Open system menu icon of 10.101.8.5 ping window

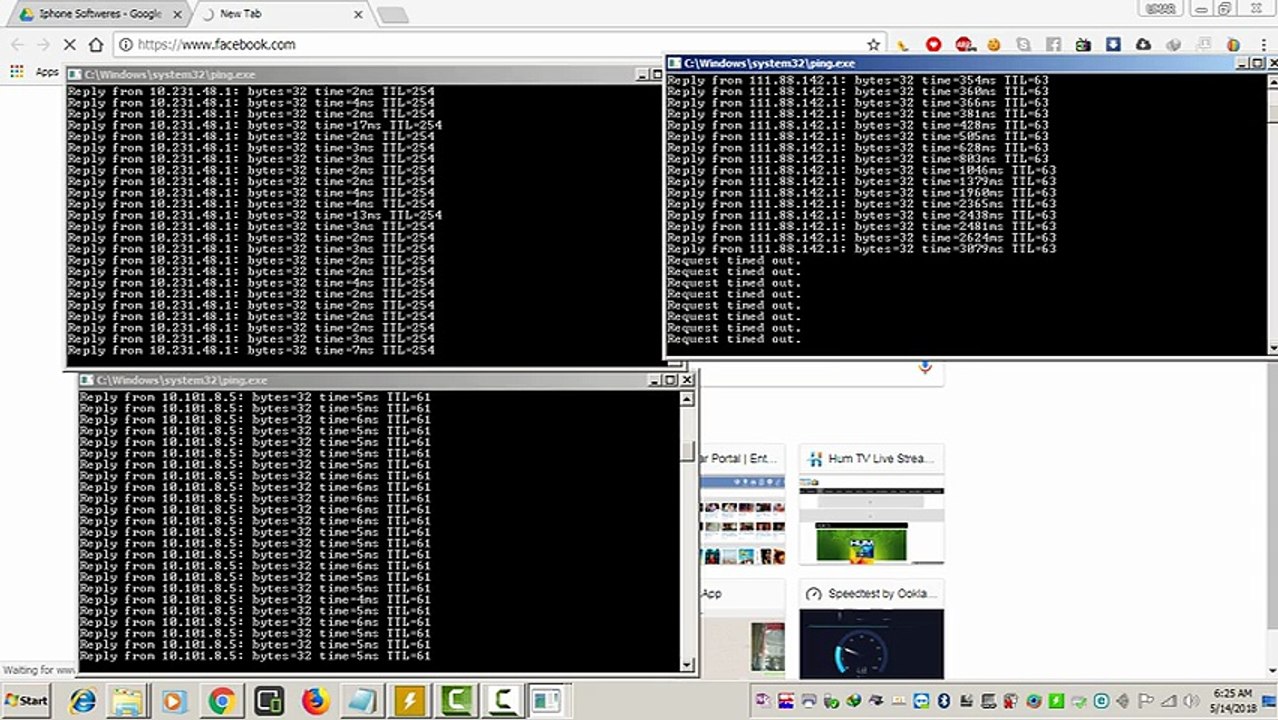click(x=87, y=380)
